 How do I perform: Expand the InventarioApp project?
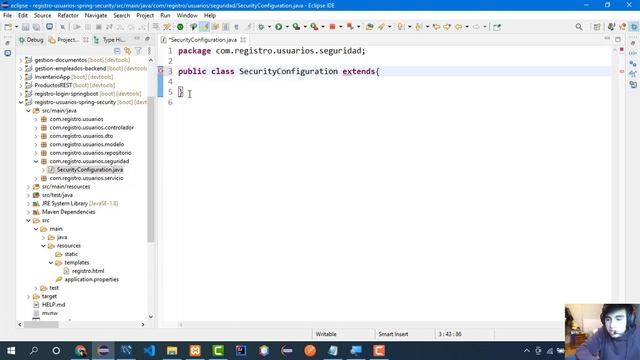click(x=21, y=77)
